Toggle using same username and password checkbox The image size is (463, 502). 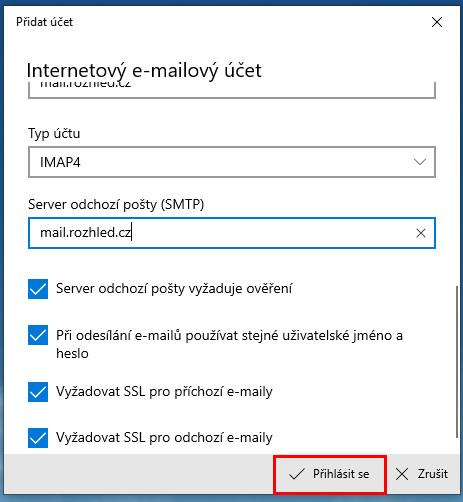pos(38,335)
